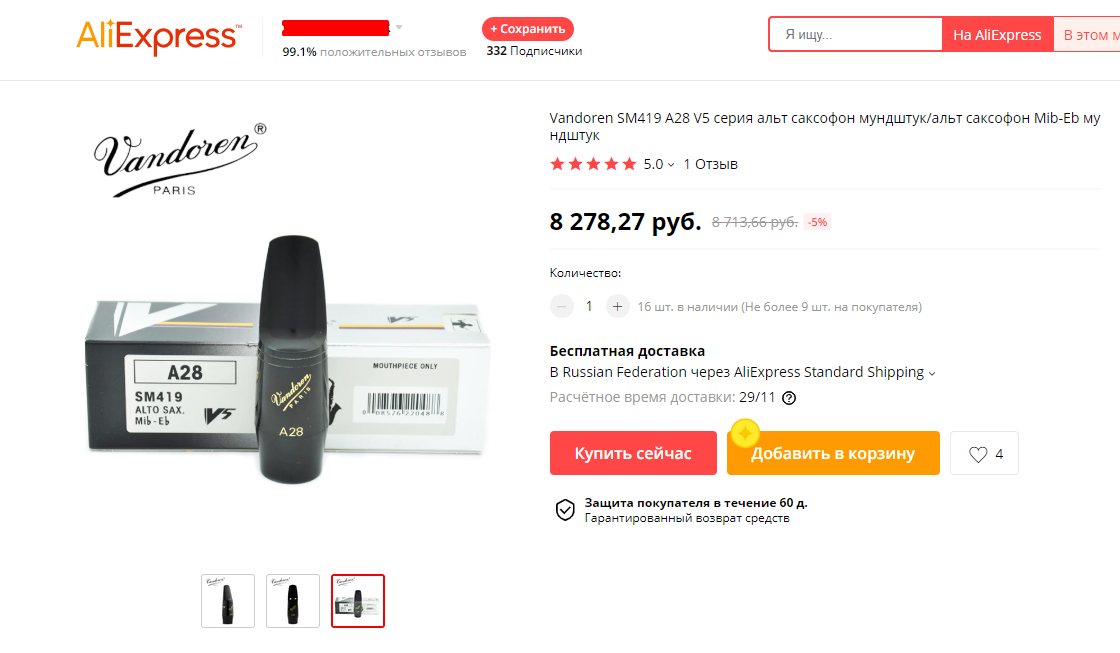Expand the 5.0 rating breakdown chevron
1120x653 pixels.
pos(671,165)
